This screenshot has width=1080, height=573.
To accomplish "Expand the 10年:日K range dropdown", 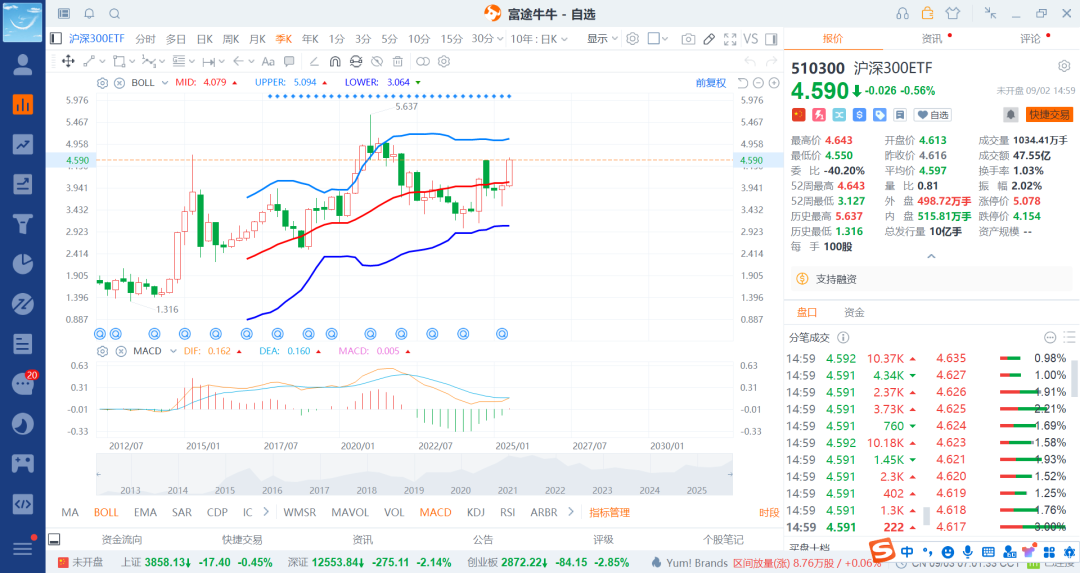I will click(x=540, y=39).
